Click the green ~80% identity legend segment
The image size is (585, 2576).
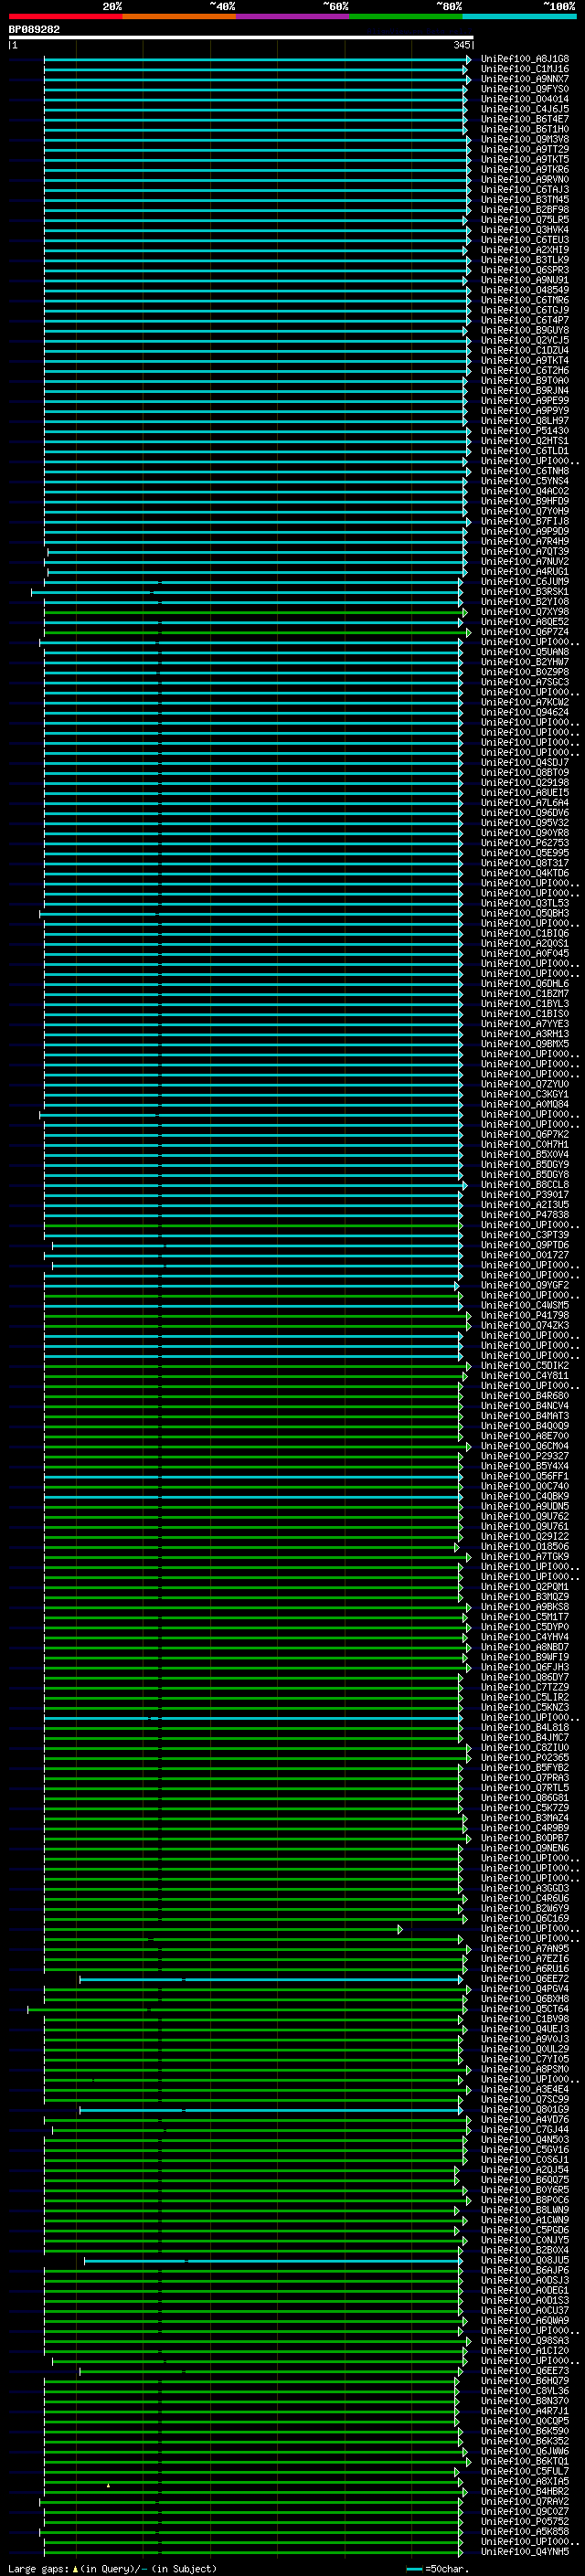click(x=406, y=16)
